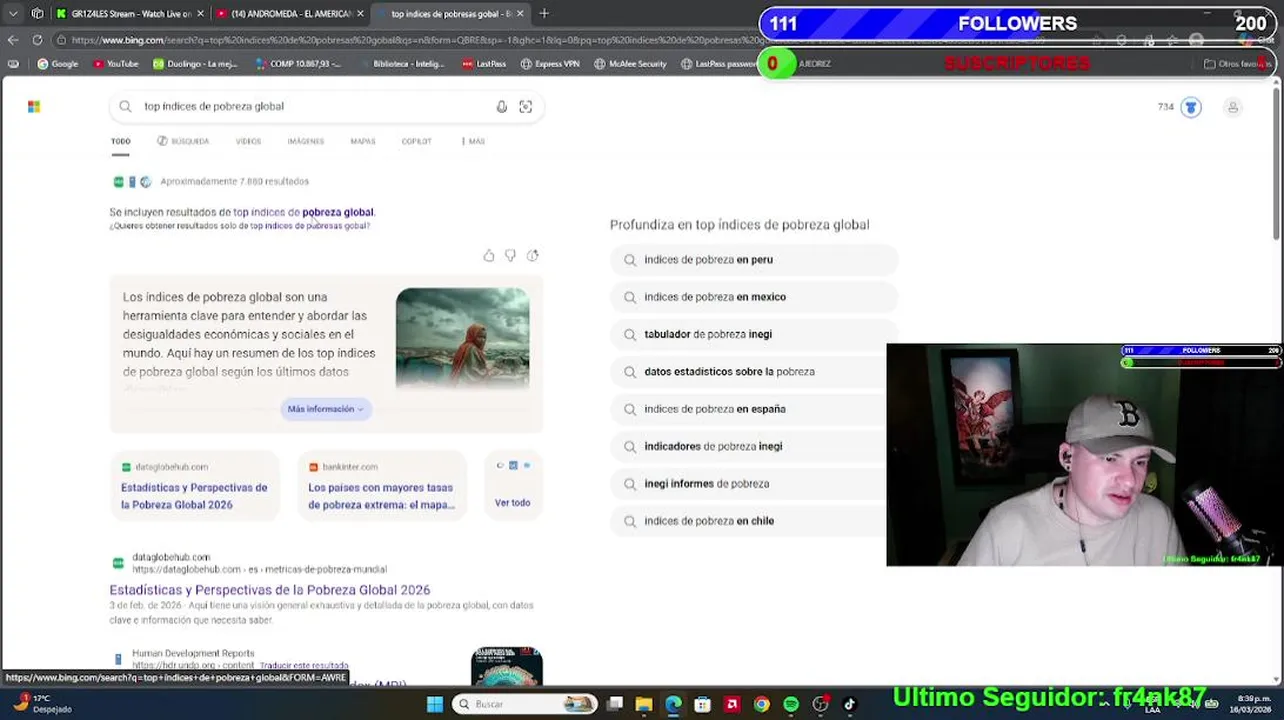The width and height of the screenshot is (1284, 720).
Task: Open TikTok from taskbar
Action: 849,704
